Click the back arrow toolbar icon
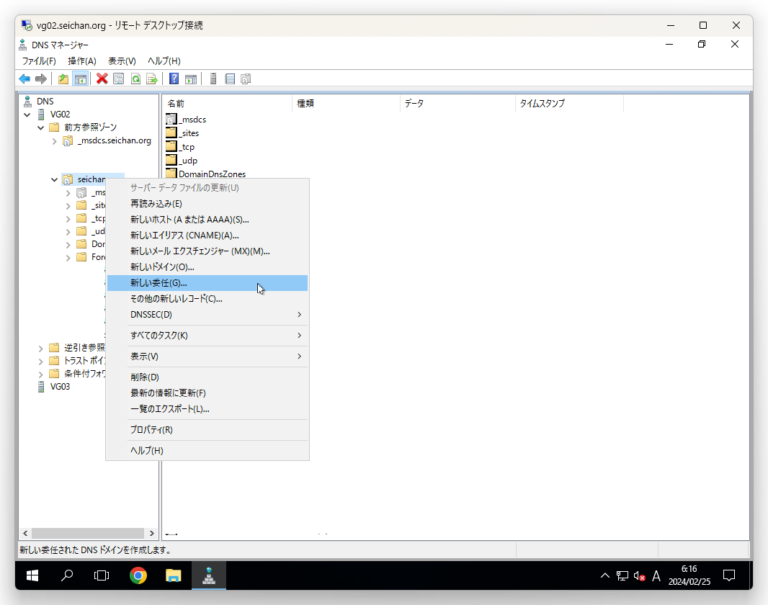The height and width of the screenshot is (605, 768). 24,79
